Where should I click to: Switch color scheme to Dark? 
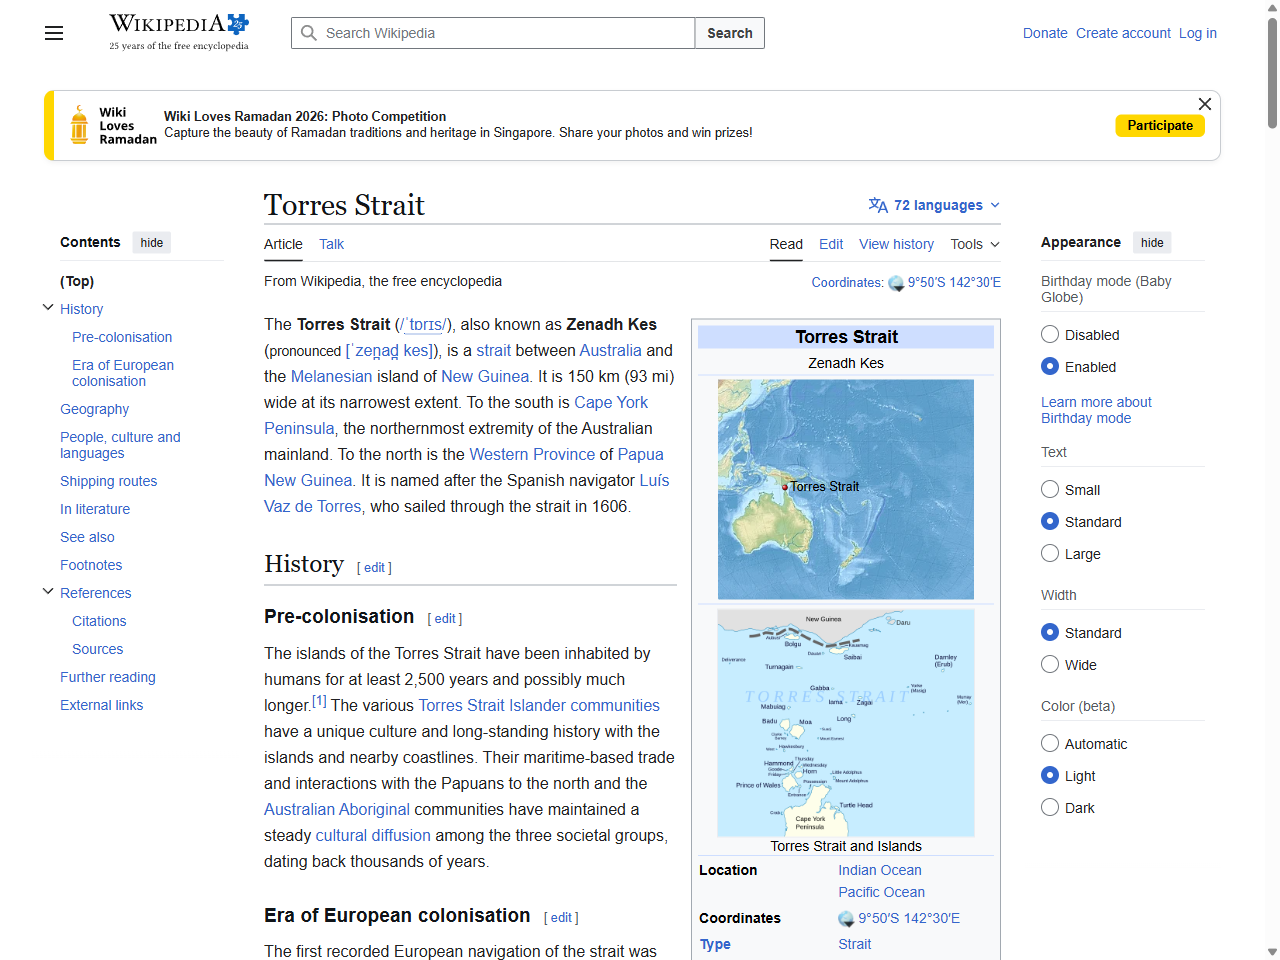point(1050,807)
